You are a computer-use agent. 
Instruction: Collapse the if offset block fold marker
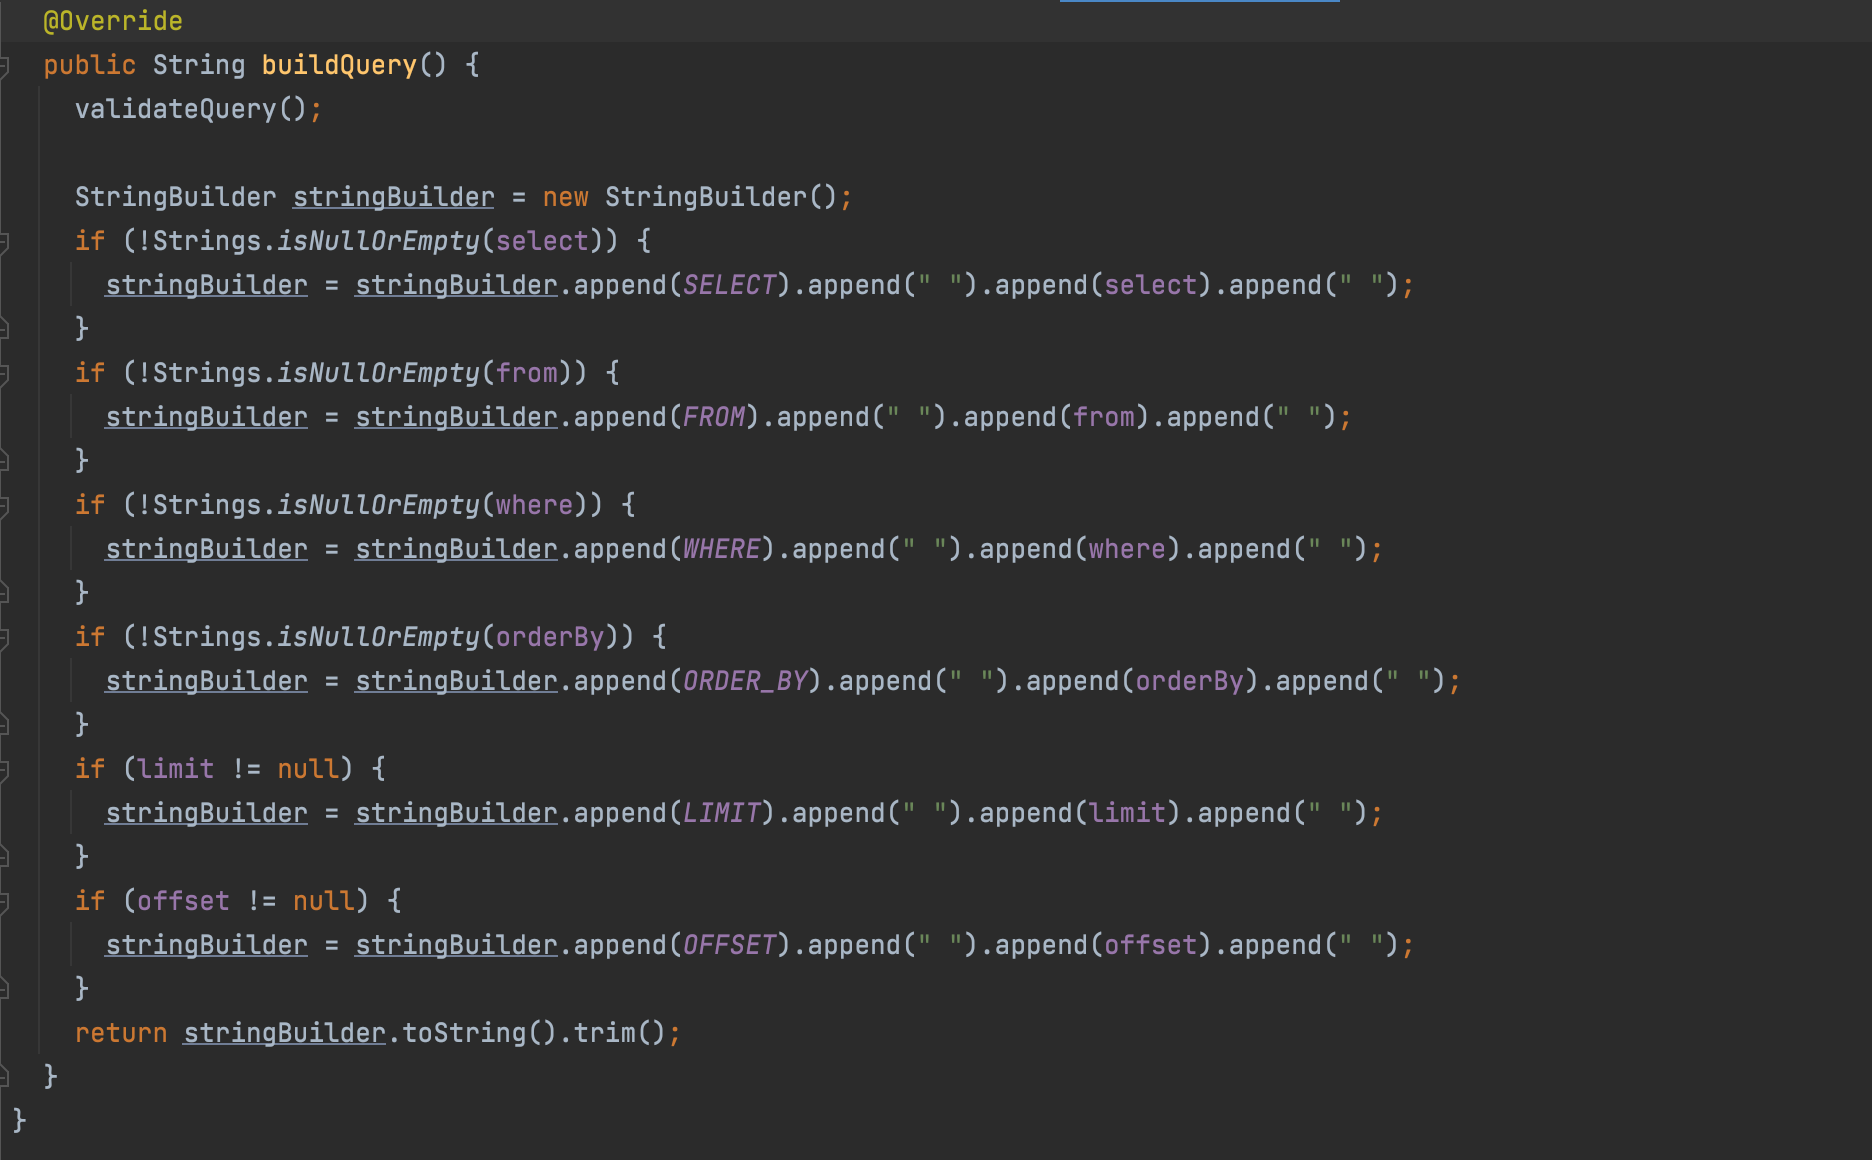(x=4, y=902)
